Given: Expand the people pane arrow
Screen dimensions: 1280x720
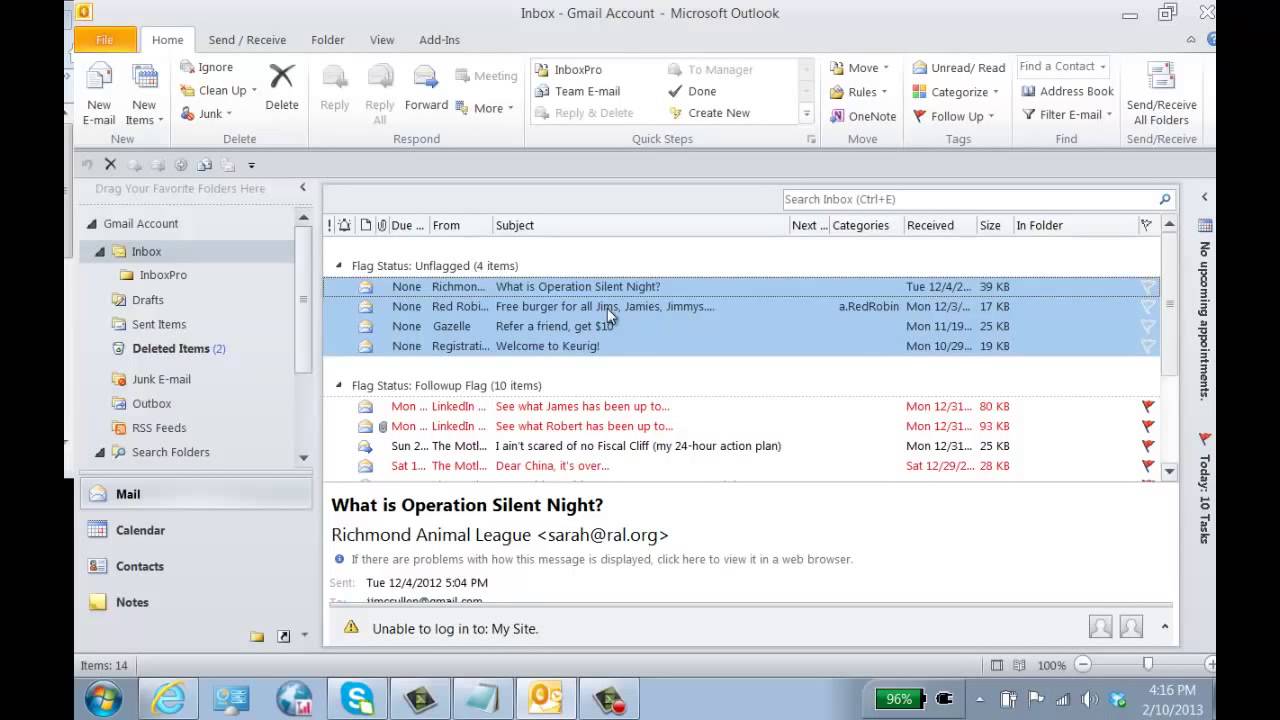Looking at the screenshot, I should click(x=1164, y=627).
